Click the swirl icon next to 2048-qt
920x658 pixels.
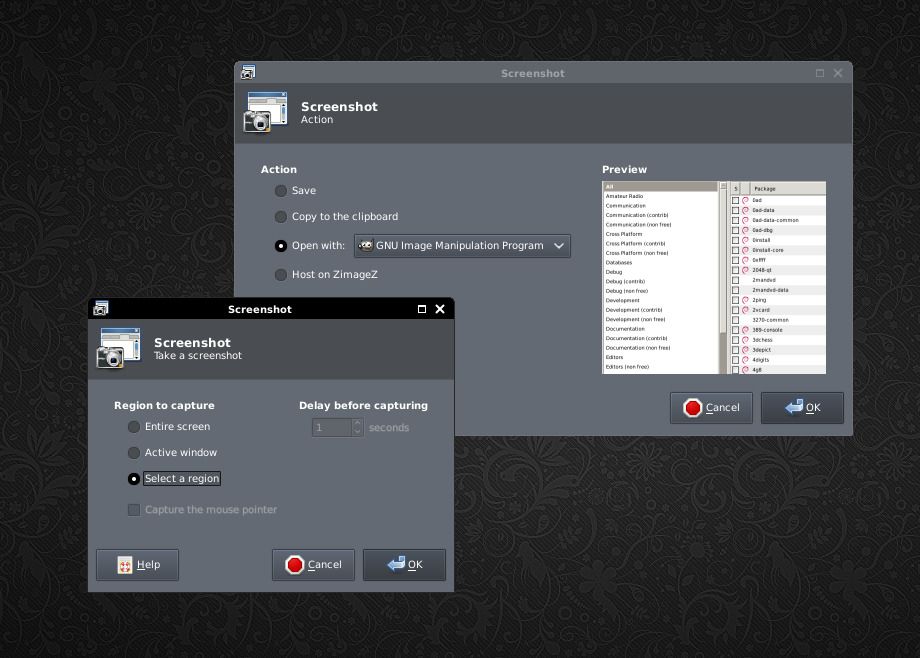(745, 270)
